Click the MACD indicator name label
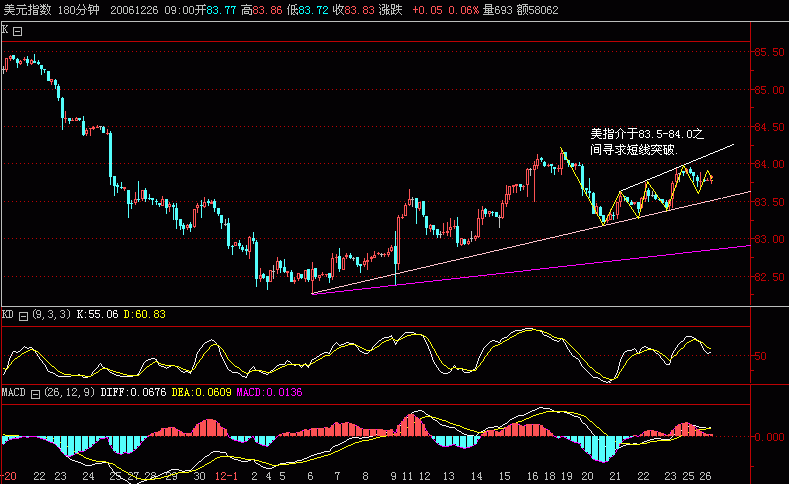Viewport: 789px width, 484px height. click(x=14, y=392)
